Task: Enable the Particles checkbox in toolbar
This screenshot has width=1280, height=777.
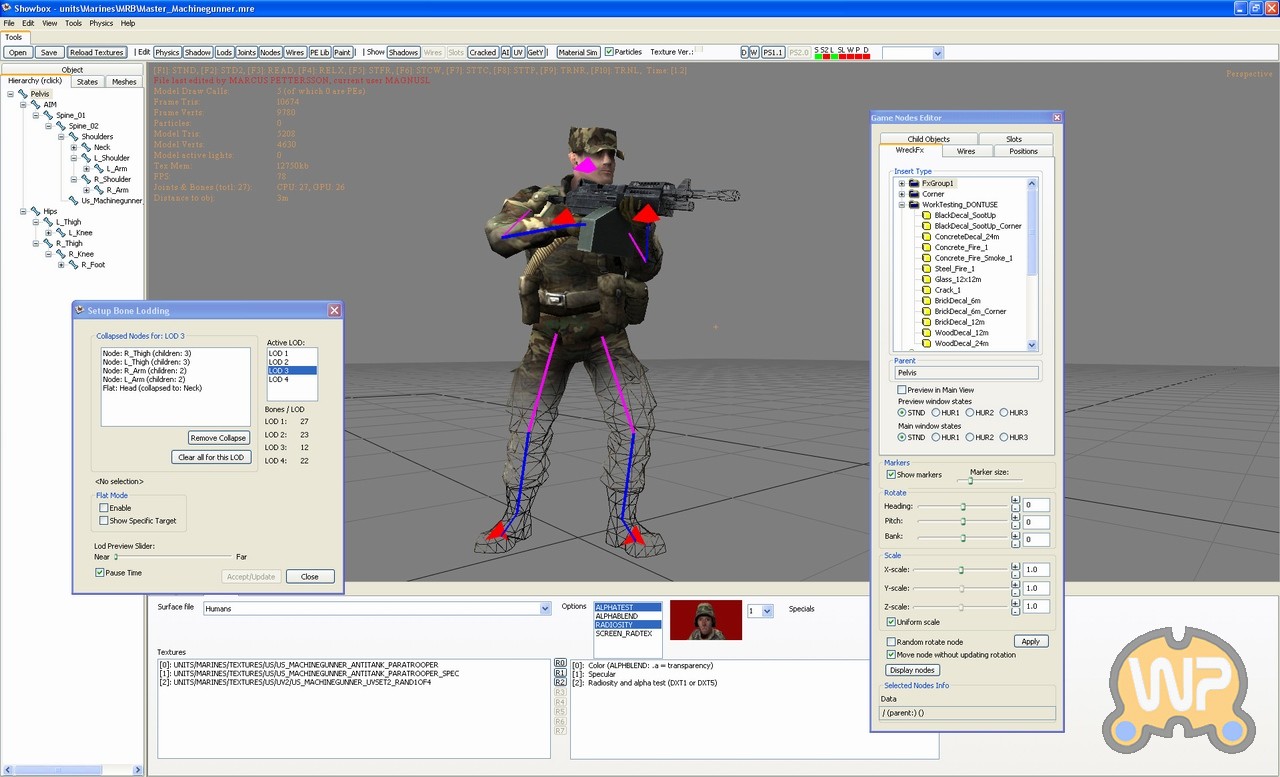Action: [x=609, y=52]
